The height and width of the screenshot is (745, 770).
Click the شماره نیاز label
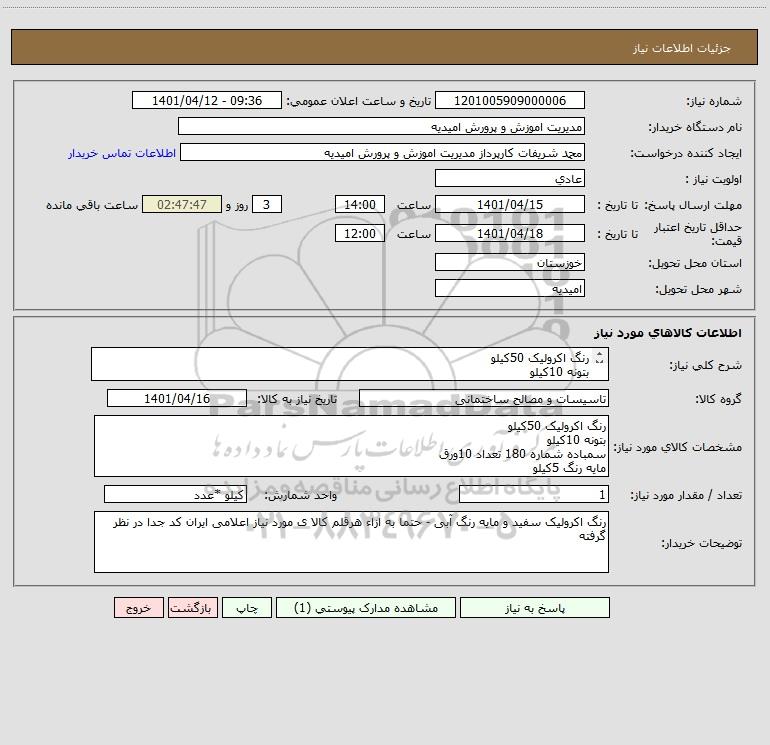coord(714,102)
